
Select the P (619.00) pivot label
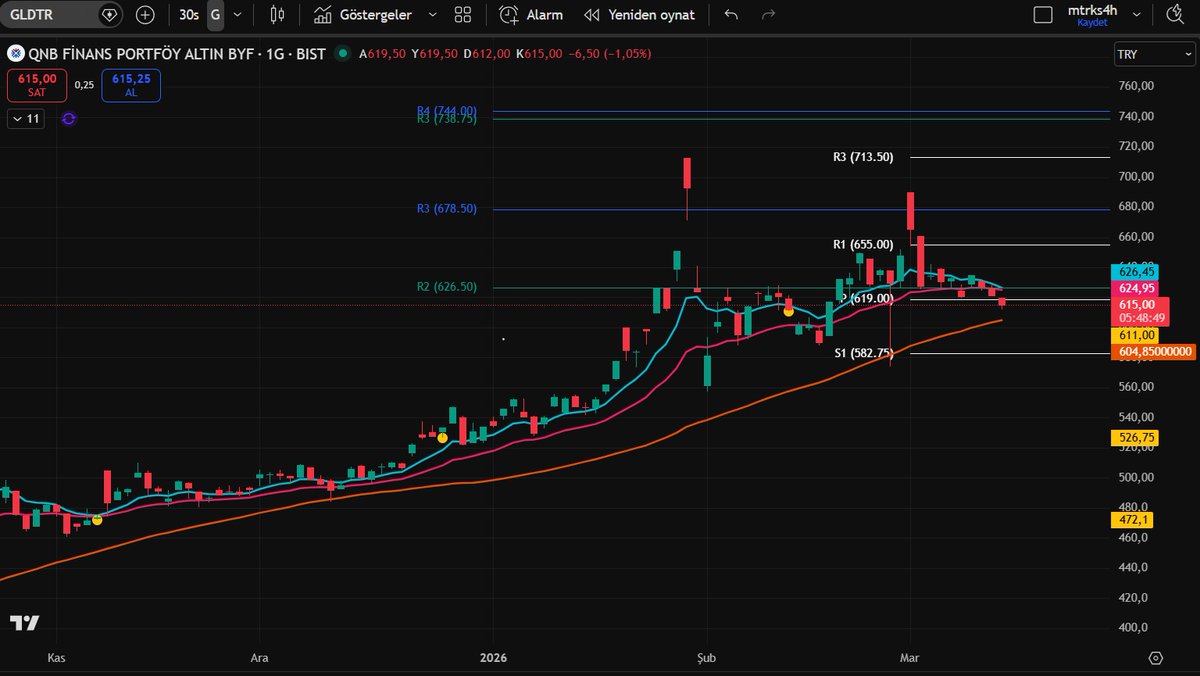[867, 298]
